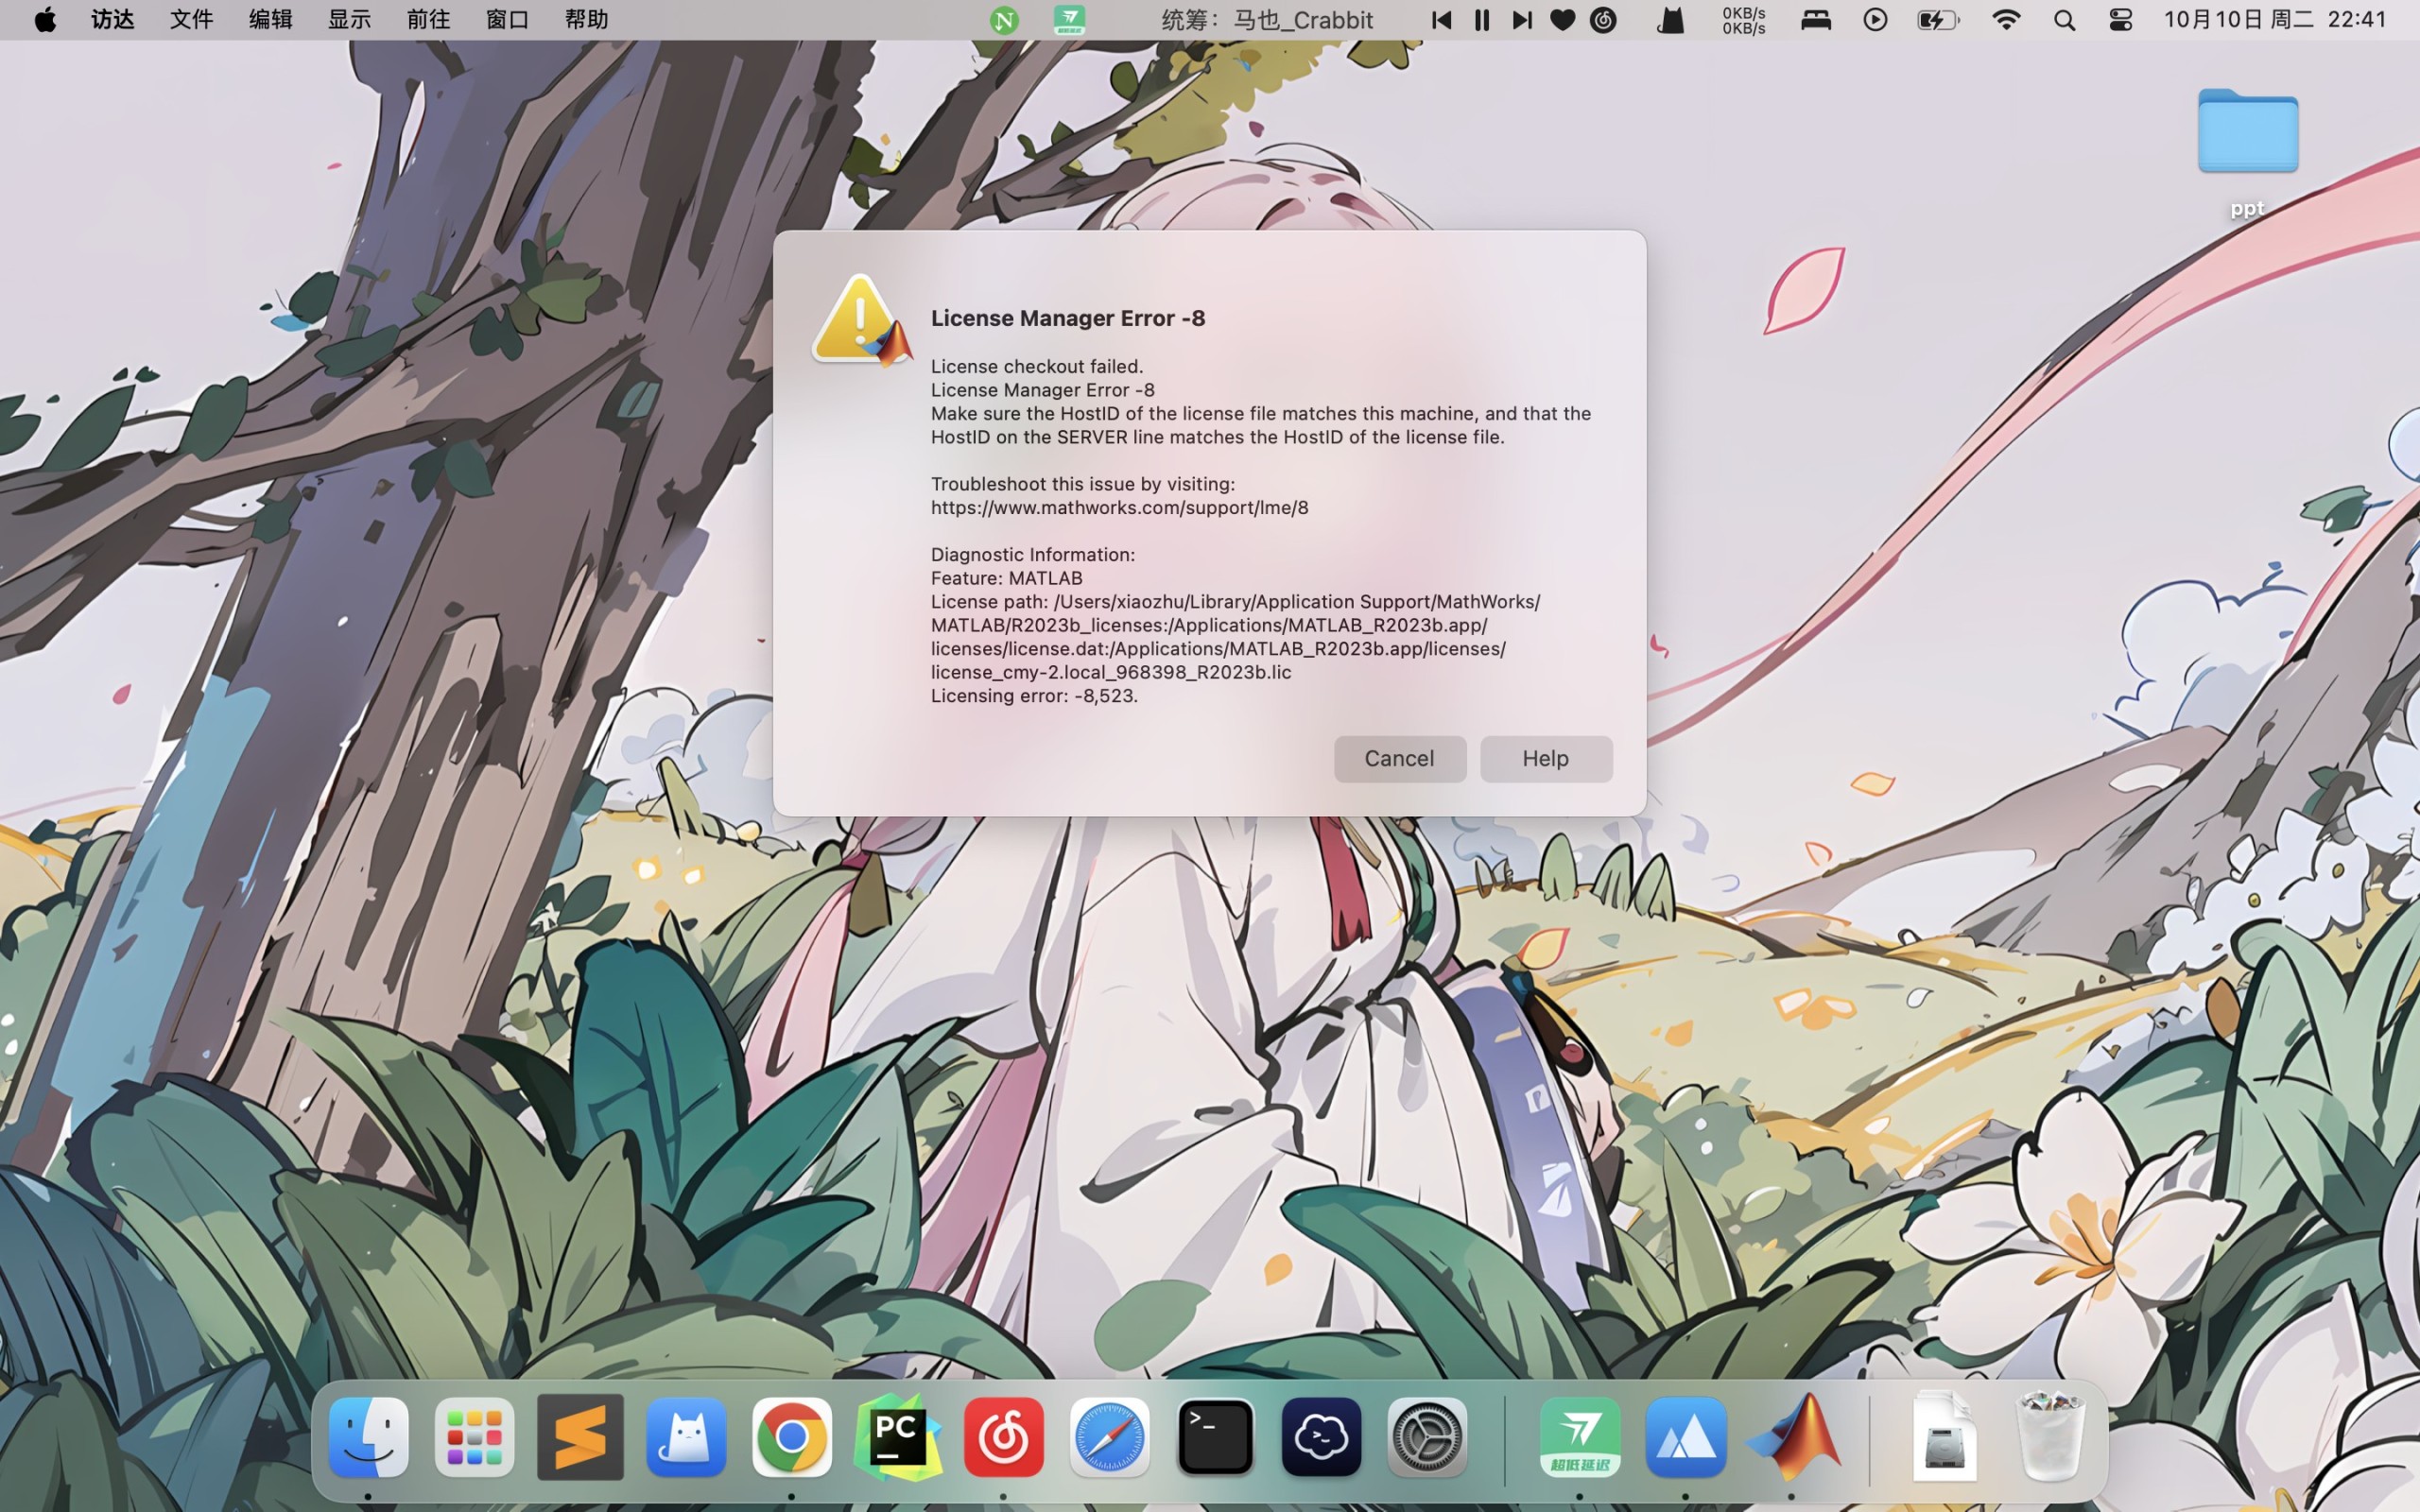The image size is (2420, 1512).
Task: Open NetEase Cloud Music dock icon
Action: (1003, 1438)
